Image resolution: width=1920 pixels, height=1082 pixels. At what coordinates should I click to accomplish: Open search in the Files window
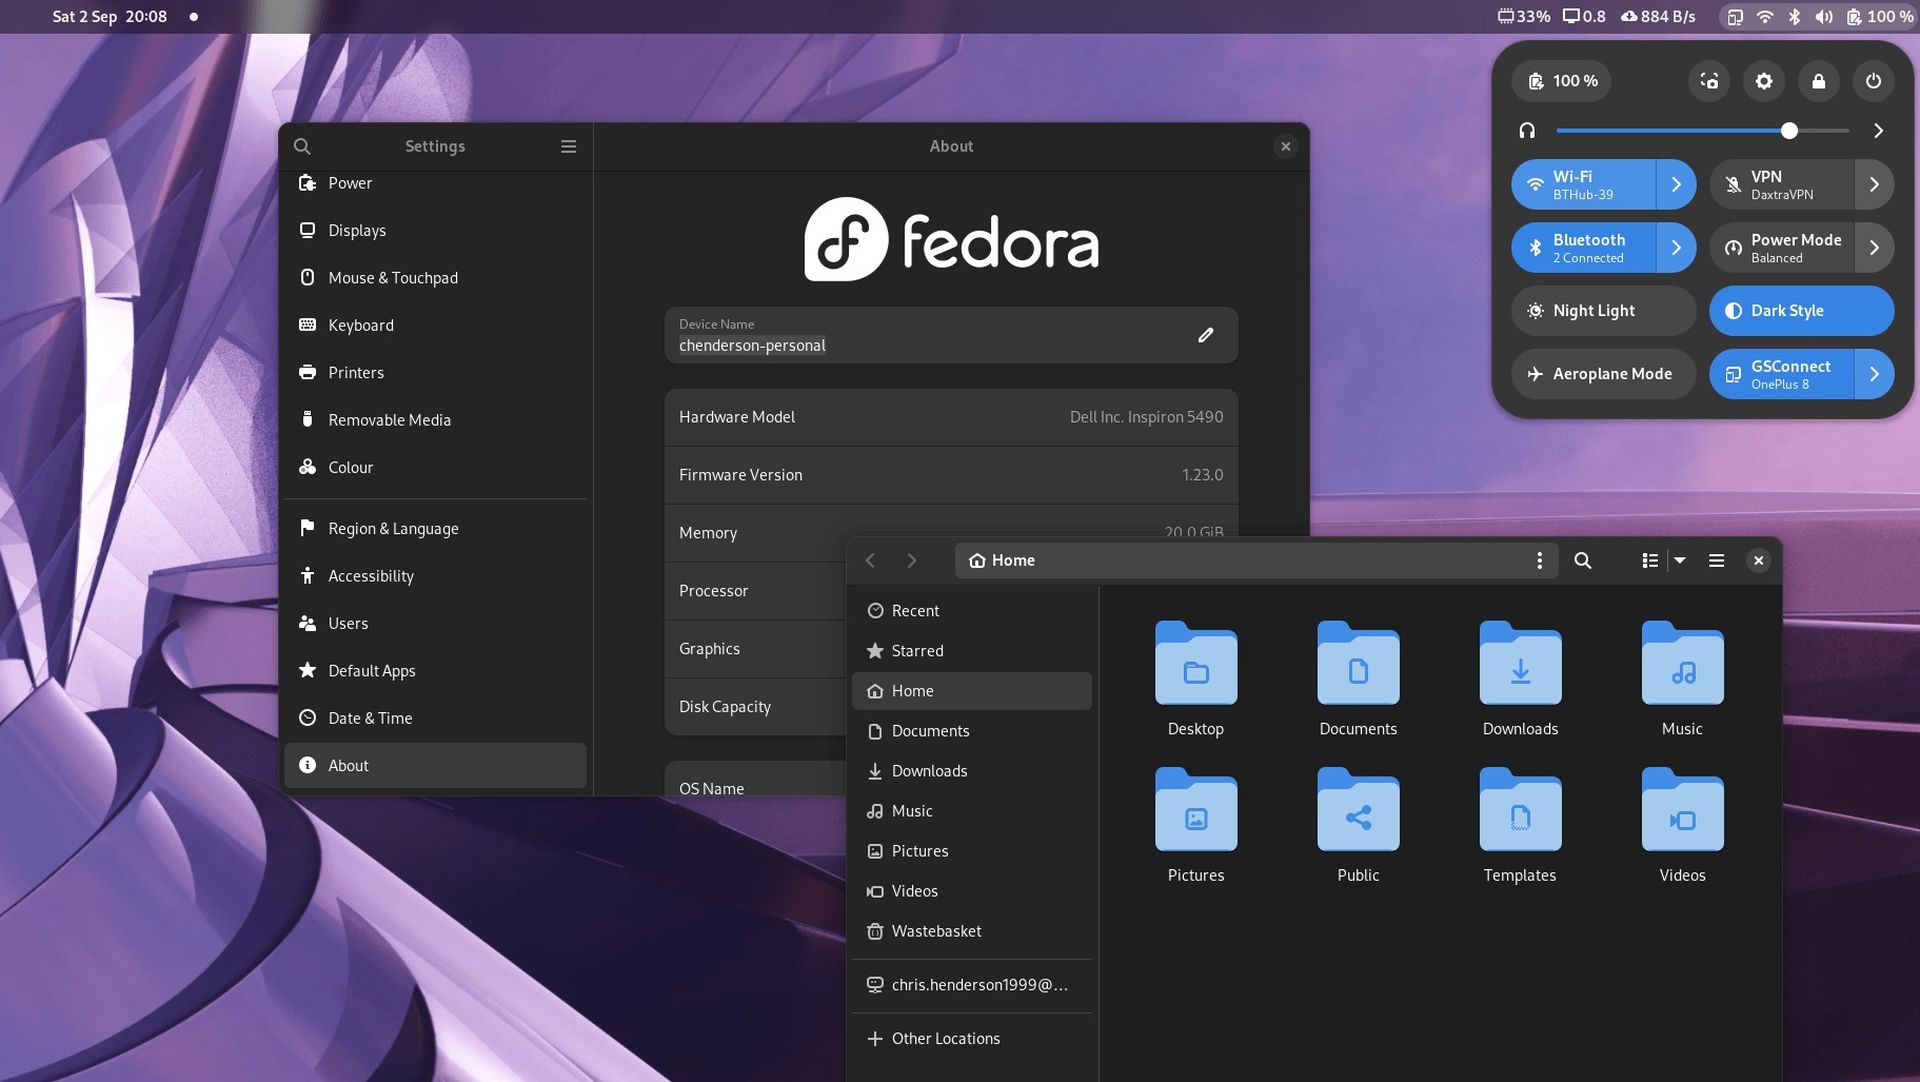pos(1583,560)
